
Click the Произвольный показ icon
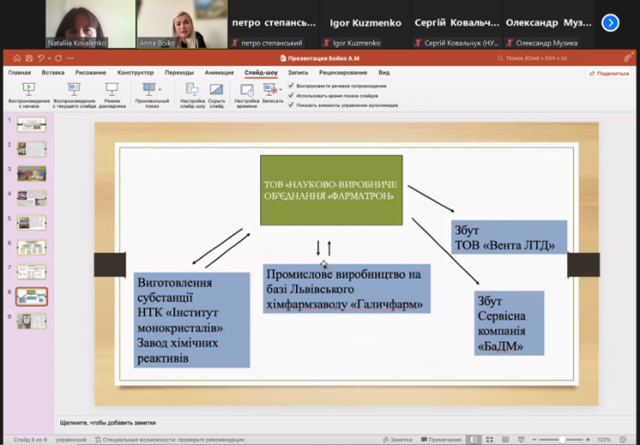click(x=149, y=89)
